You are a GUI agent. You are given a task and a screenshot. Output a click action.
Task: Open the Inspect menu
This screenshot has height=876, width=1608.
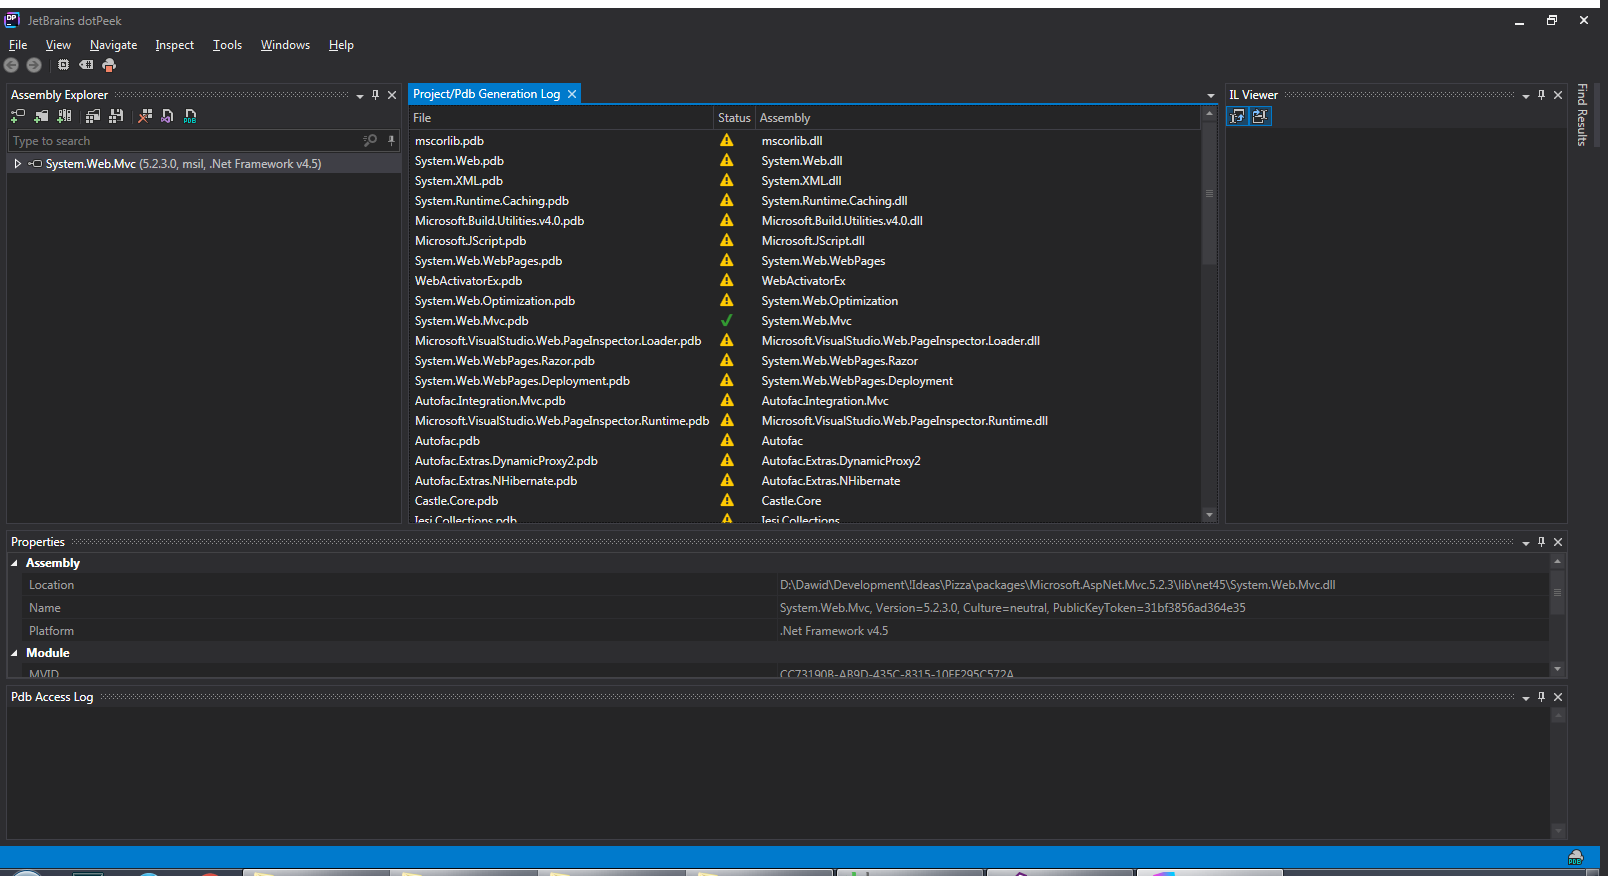pos(174,45)
